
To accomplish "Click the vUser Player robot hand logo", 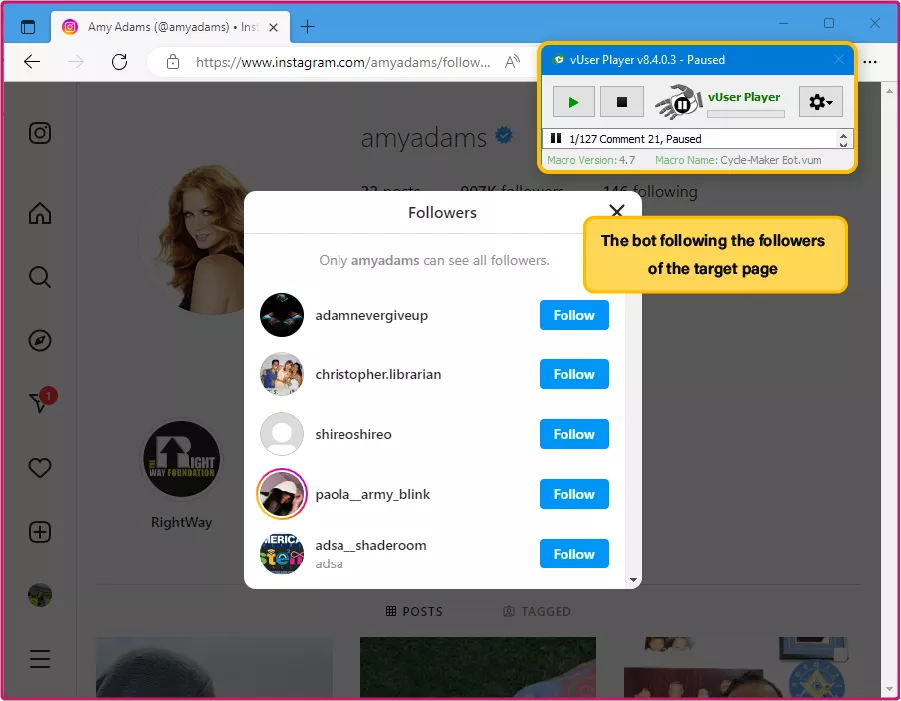I will [x=679, y=102].
